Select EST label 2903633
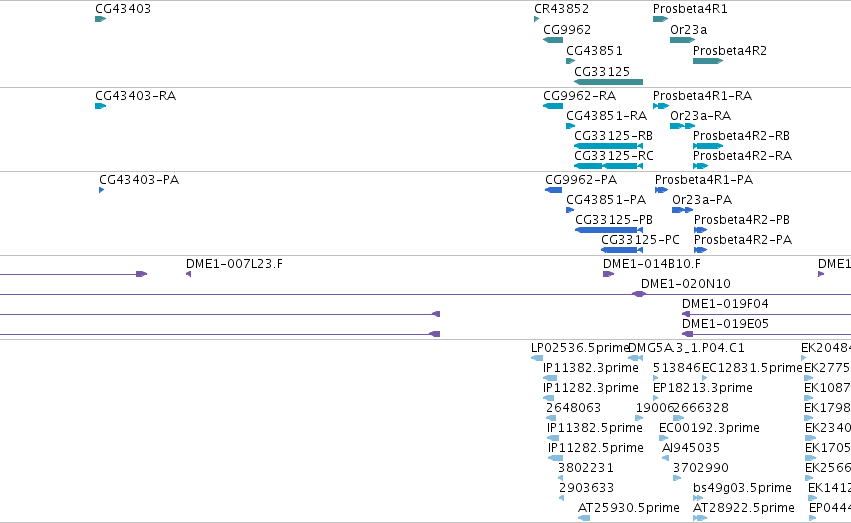Image resolution: width=851 pixels, height=523 pixels. pyautogui.click(x=586, y=488)
